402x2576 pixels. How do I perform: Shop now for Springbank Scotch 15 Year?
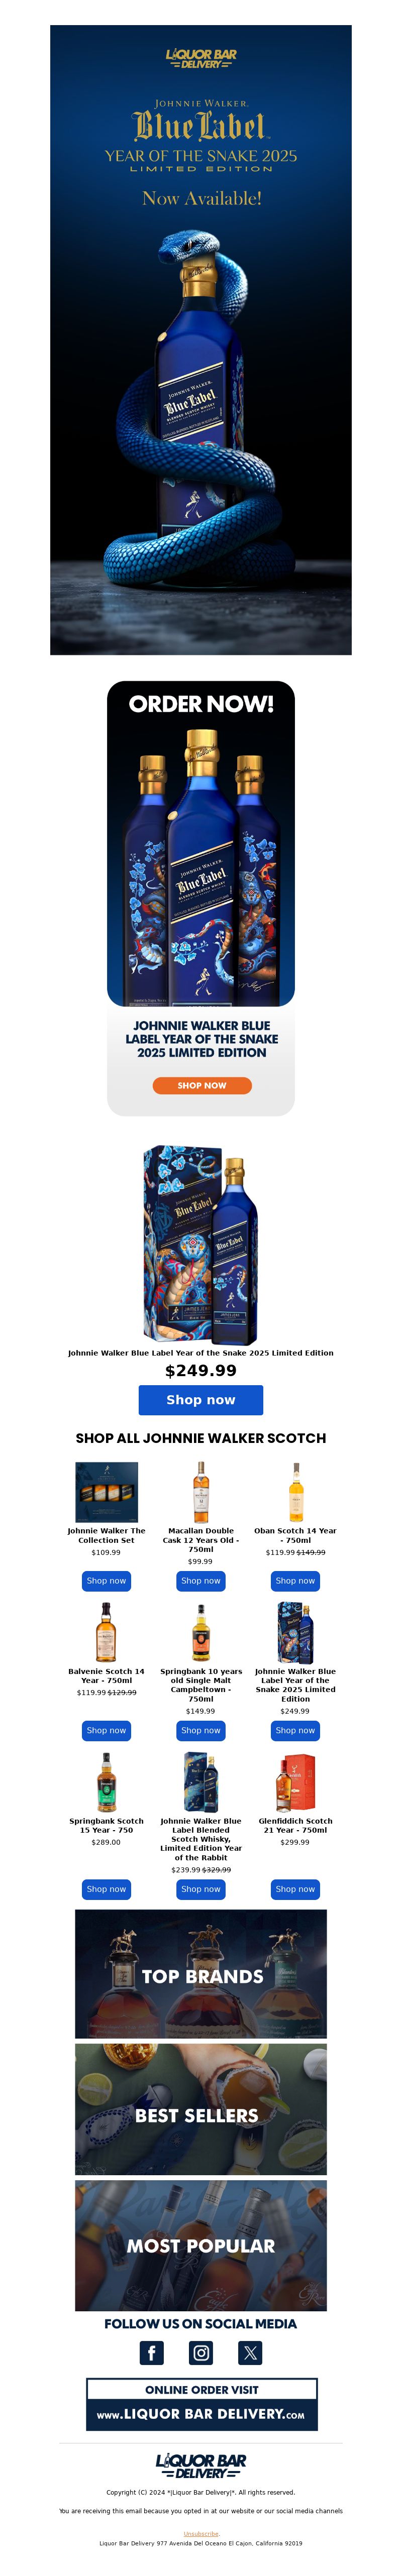click(x=106, y=1889)
